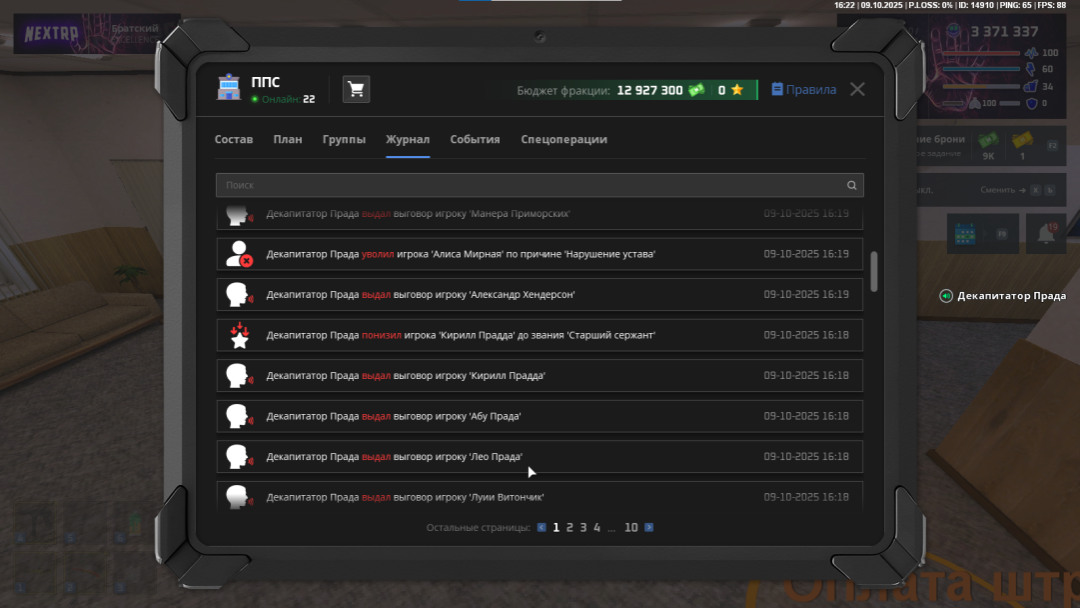Image resolution: width=1080 pixels, height=608 pixels.
Task: Click the reprimand icon for Абу Прада entry
Action: (x=238, y=416)
